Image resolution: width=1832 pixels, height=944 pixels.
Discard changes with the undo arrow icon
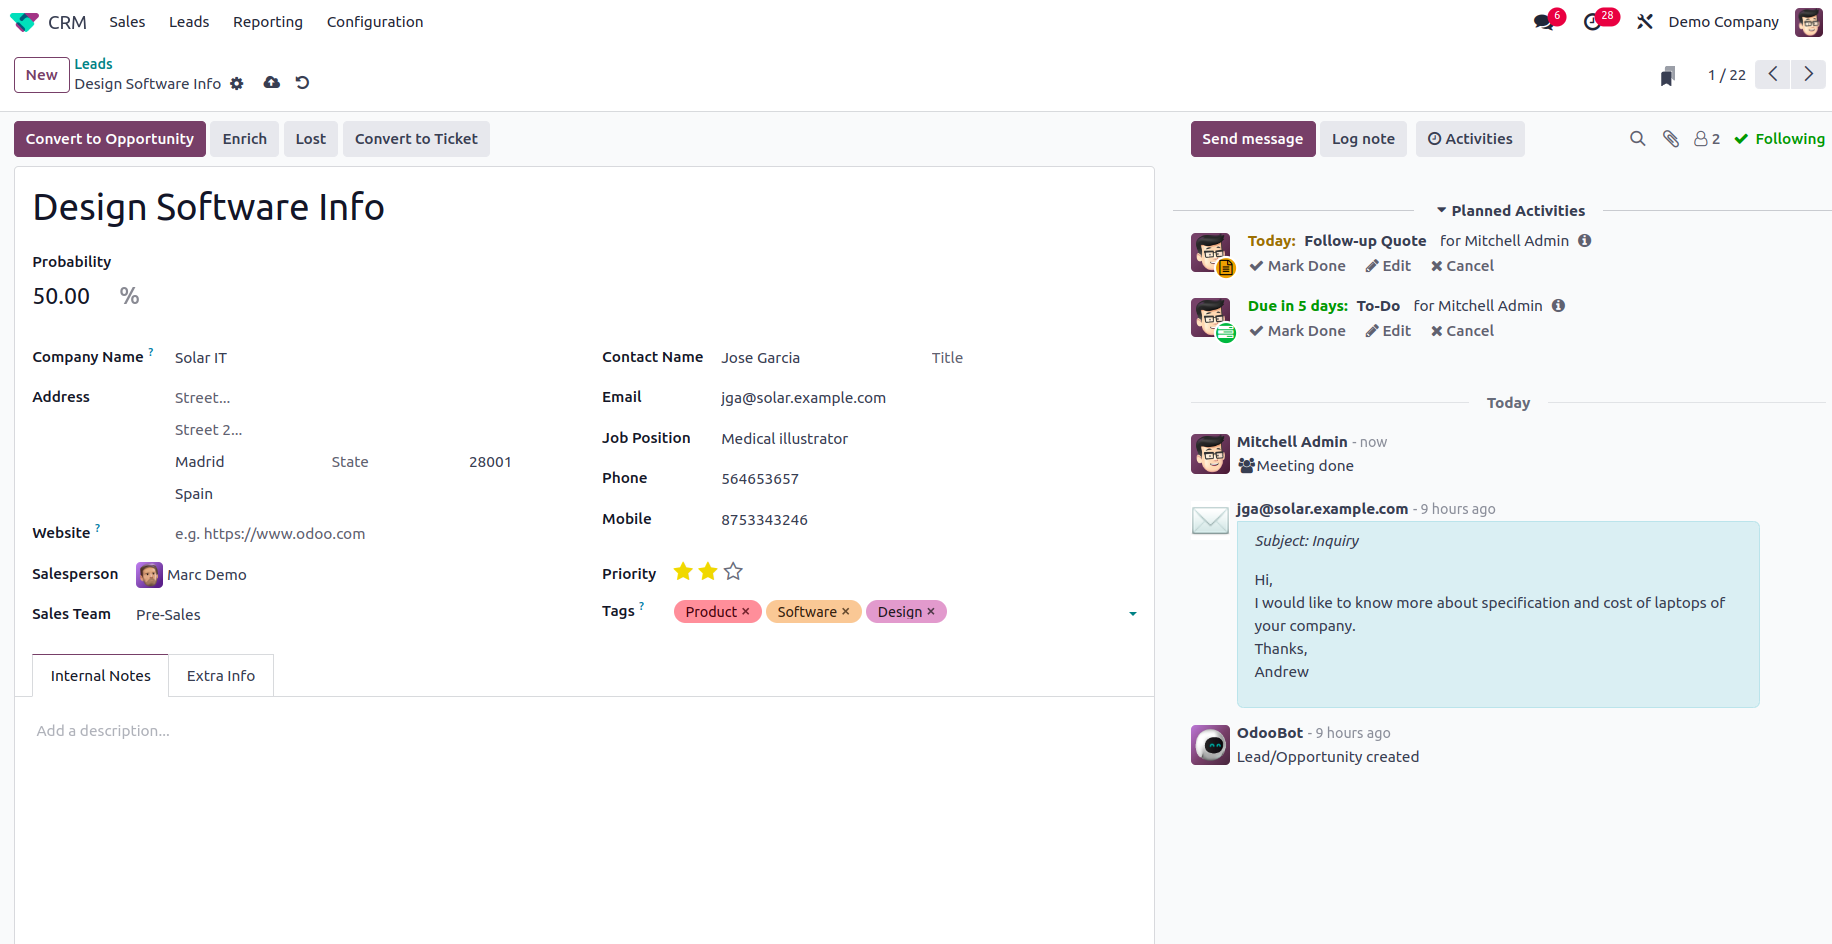tap(302, 82)
